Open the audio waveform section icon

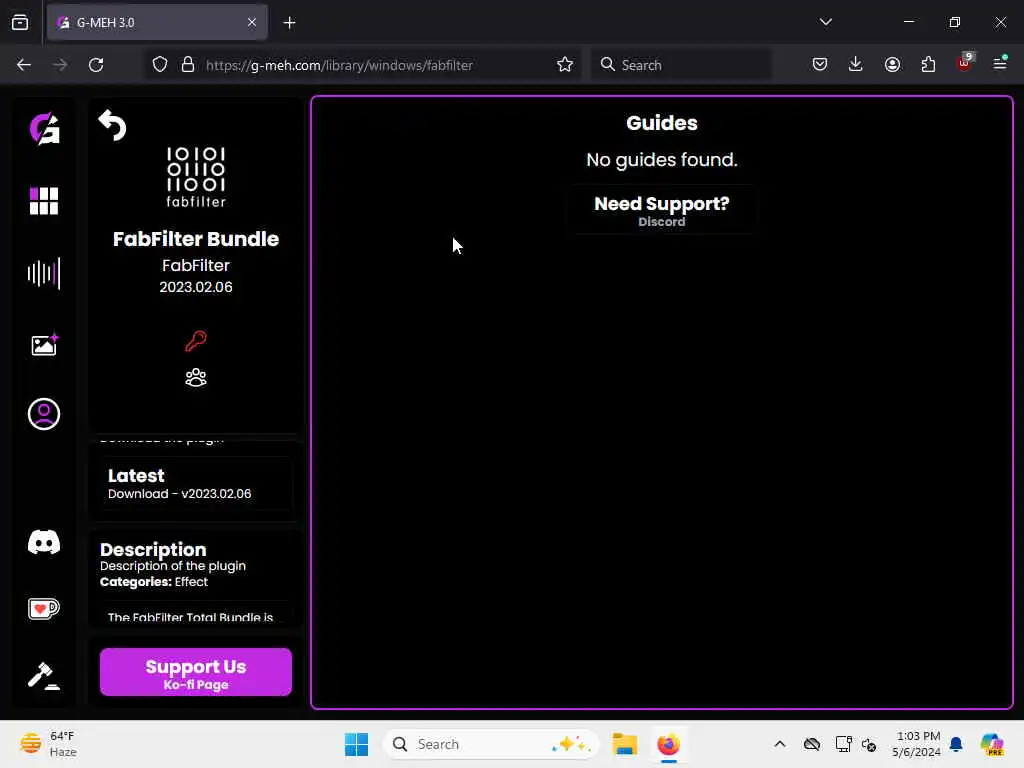point(44,273)
